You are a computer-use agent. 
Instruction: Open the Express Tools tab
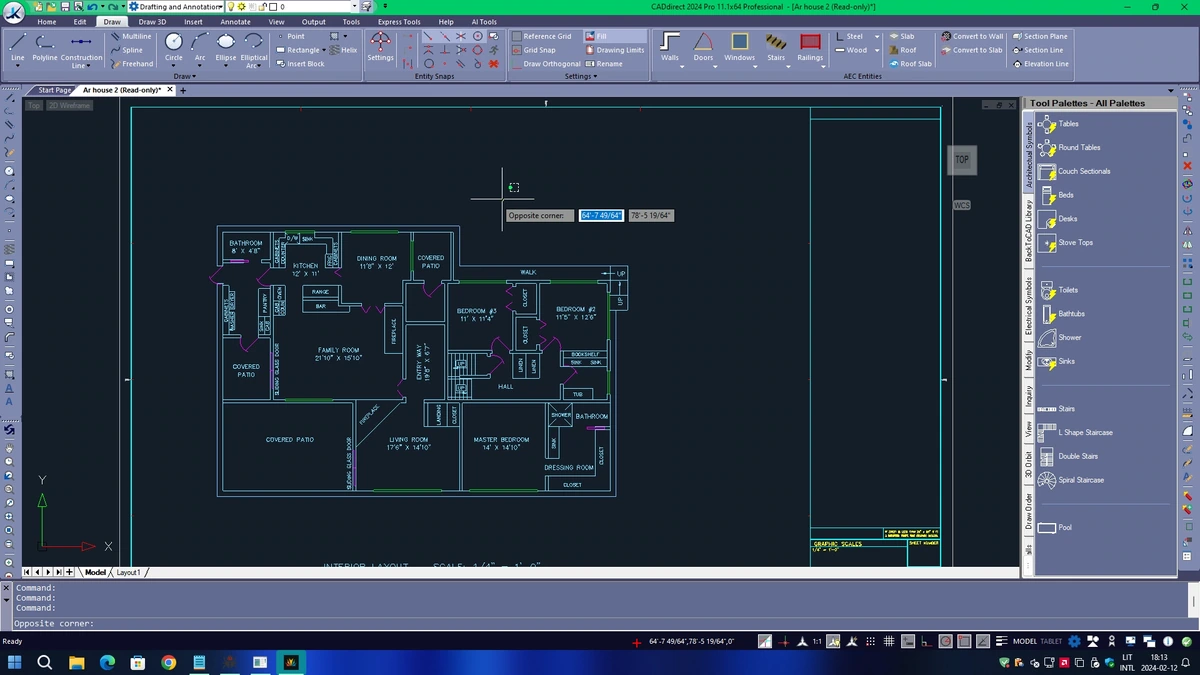399,21
